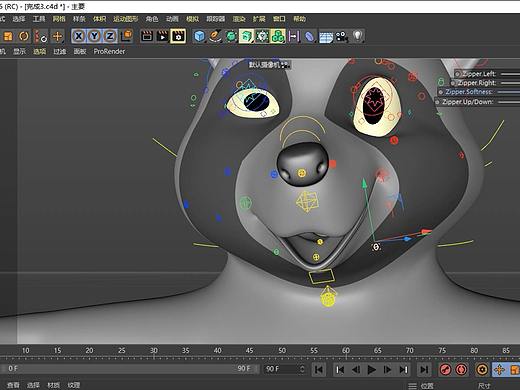This screenshot has width=520, height=390.
Task: Render to Picture Viewer icon
Action: (x=162, y=36)
